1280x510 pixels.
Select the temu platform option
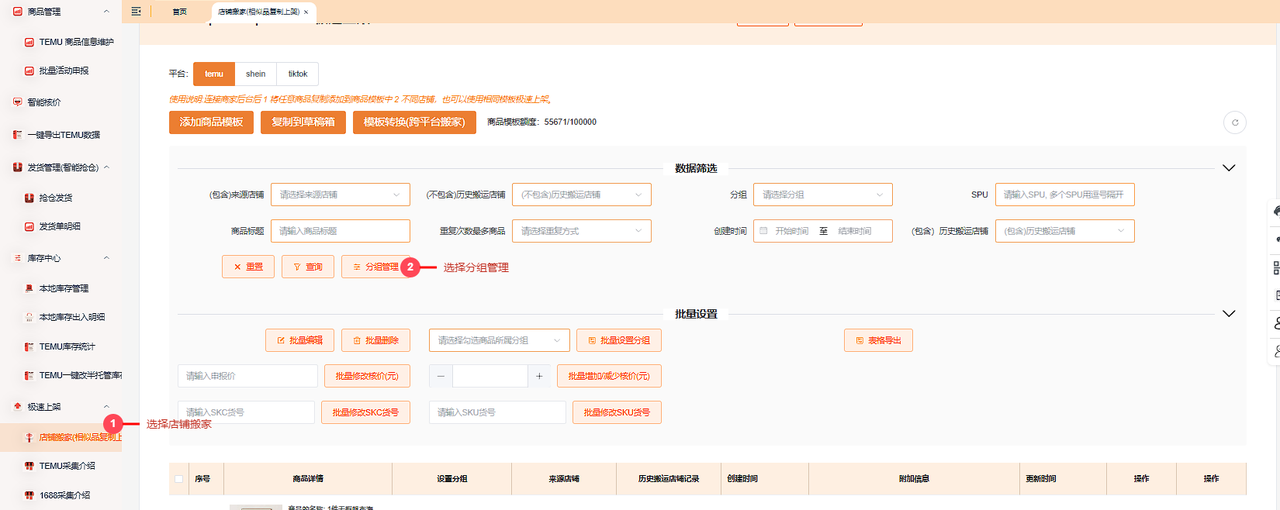(214, 74)
